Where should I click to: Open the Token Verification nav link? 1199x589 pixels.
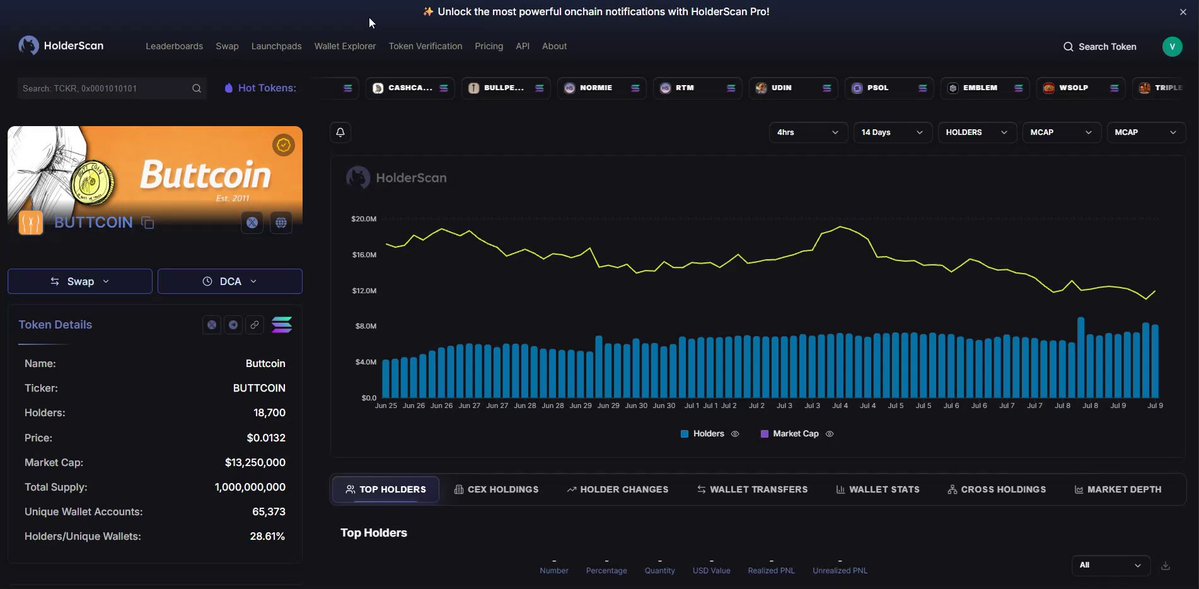pos(425,47)
